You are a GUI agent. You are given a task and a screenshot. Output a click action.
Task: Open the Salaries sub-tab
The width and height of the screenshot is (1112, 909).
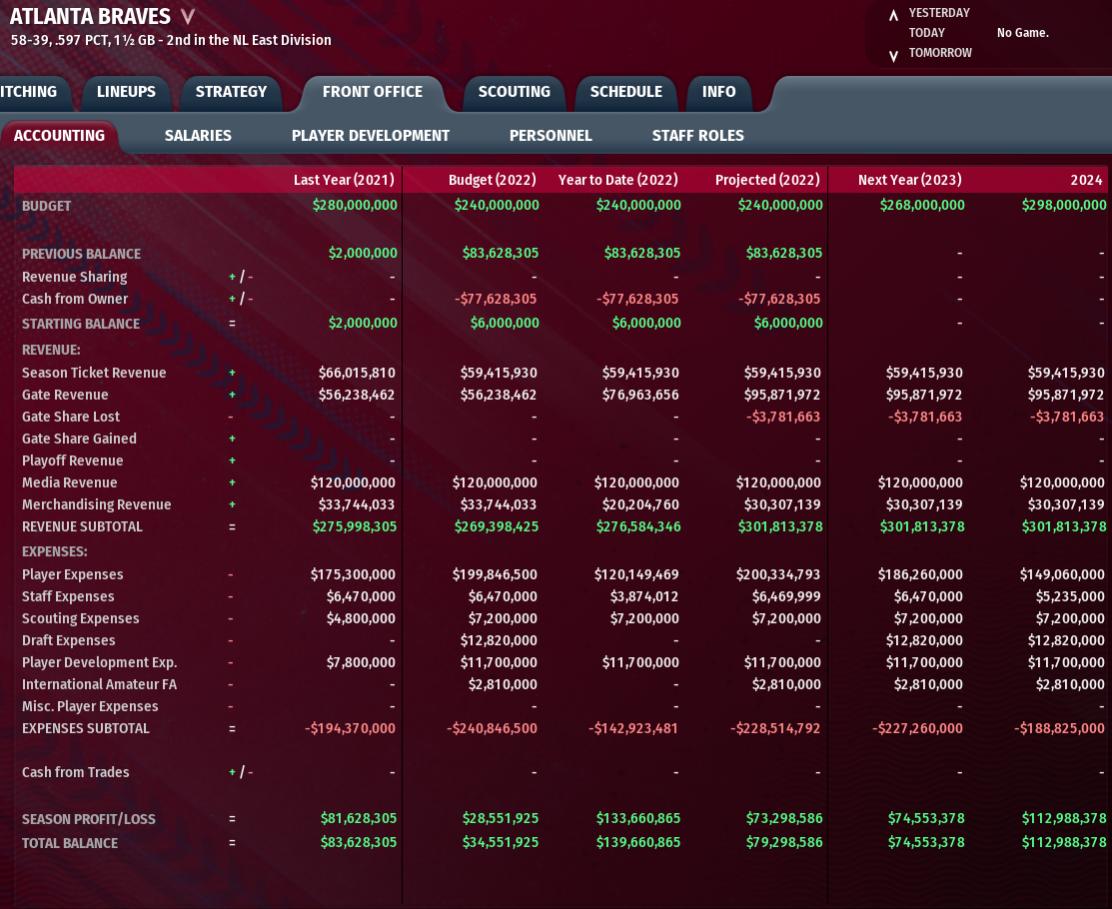click(198, 135)
